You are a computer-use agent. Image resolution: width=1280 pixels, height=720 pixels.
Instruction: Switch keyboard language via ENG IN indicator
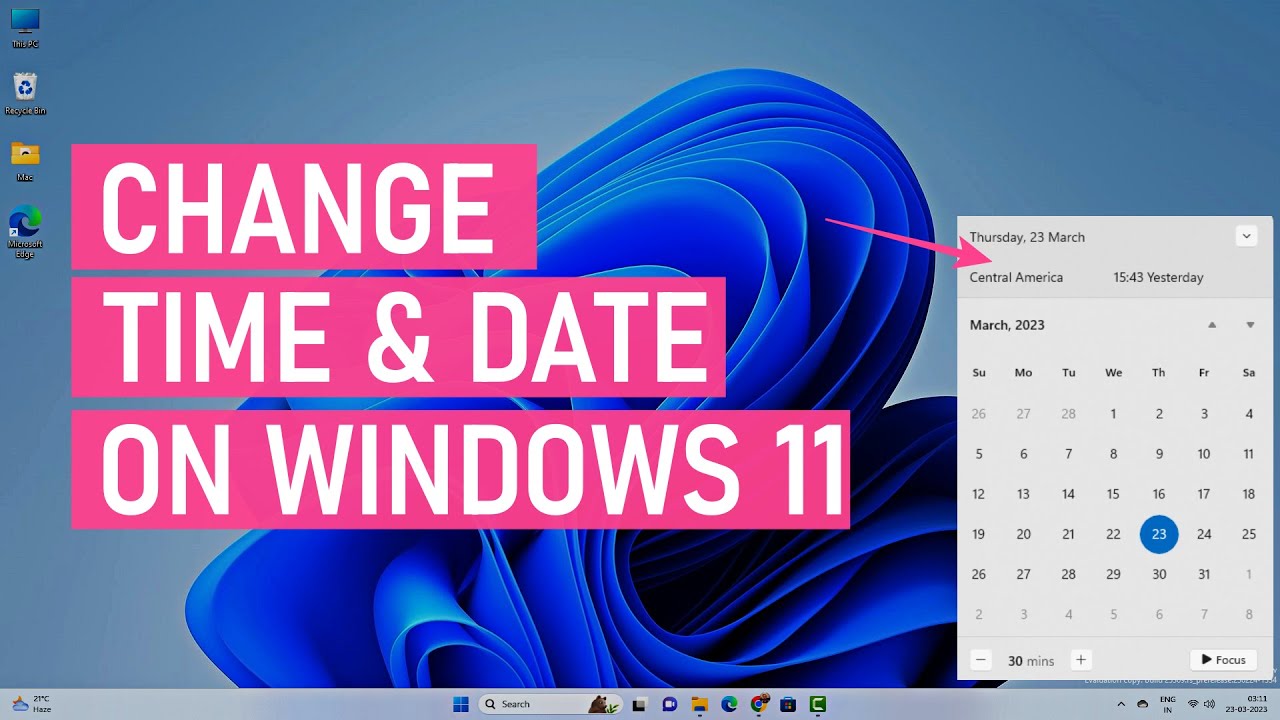(x=1168, y=704)
